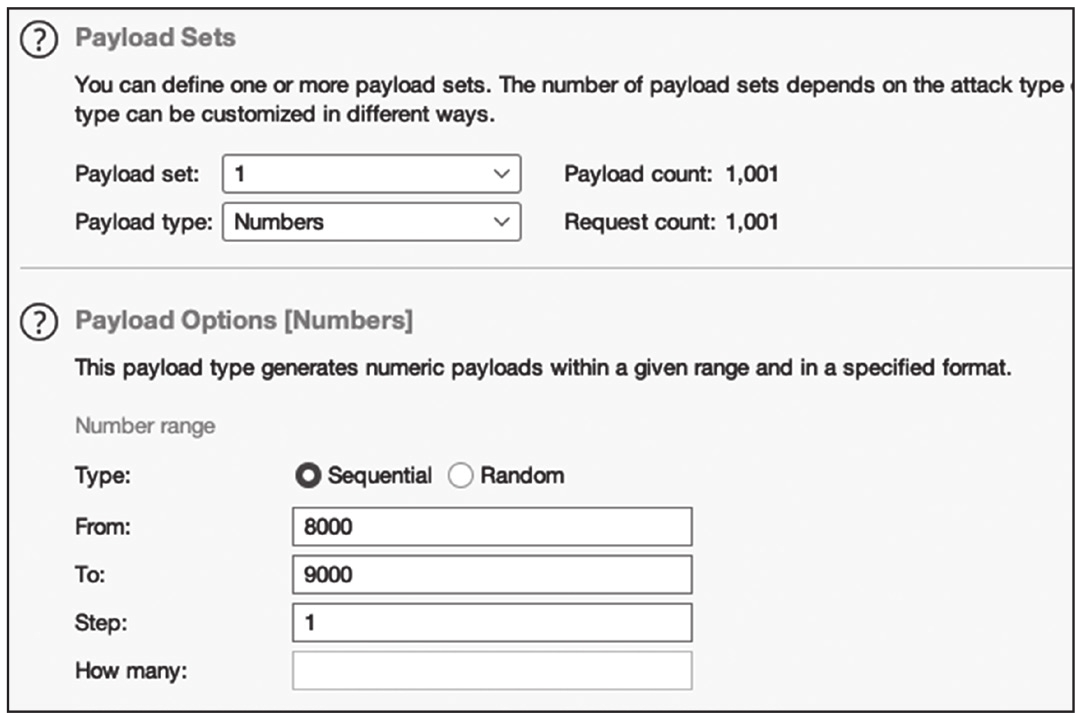This screenshot has height=720, width=1082.
Task: Click the numeric payloads description text
Action: [543, 368]
